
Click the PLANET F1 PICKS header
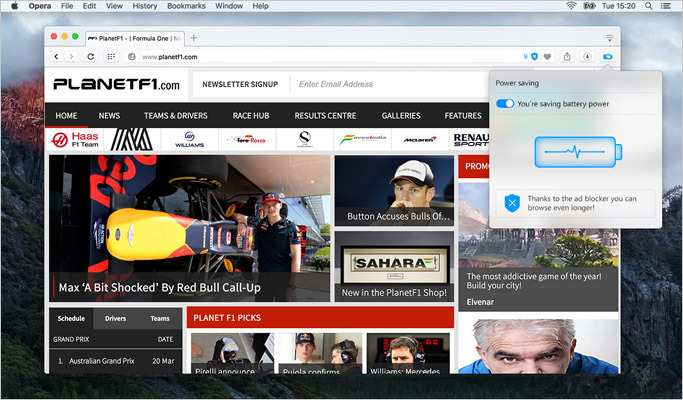(320, 318)
